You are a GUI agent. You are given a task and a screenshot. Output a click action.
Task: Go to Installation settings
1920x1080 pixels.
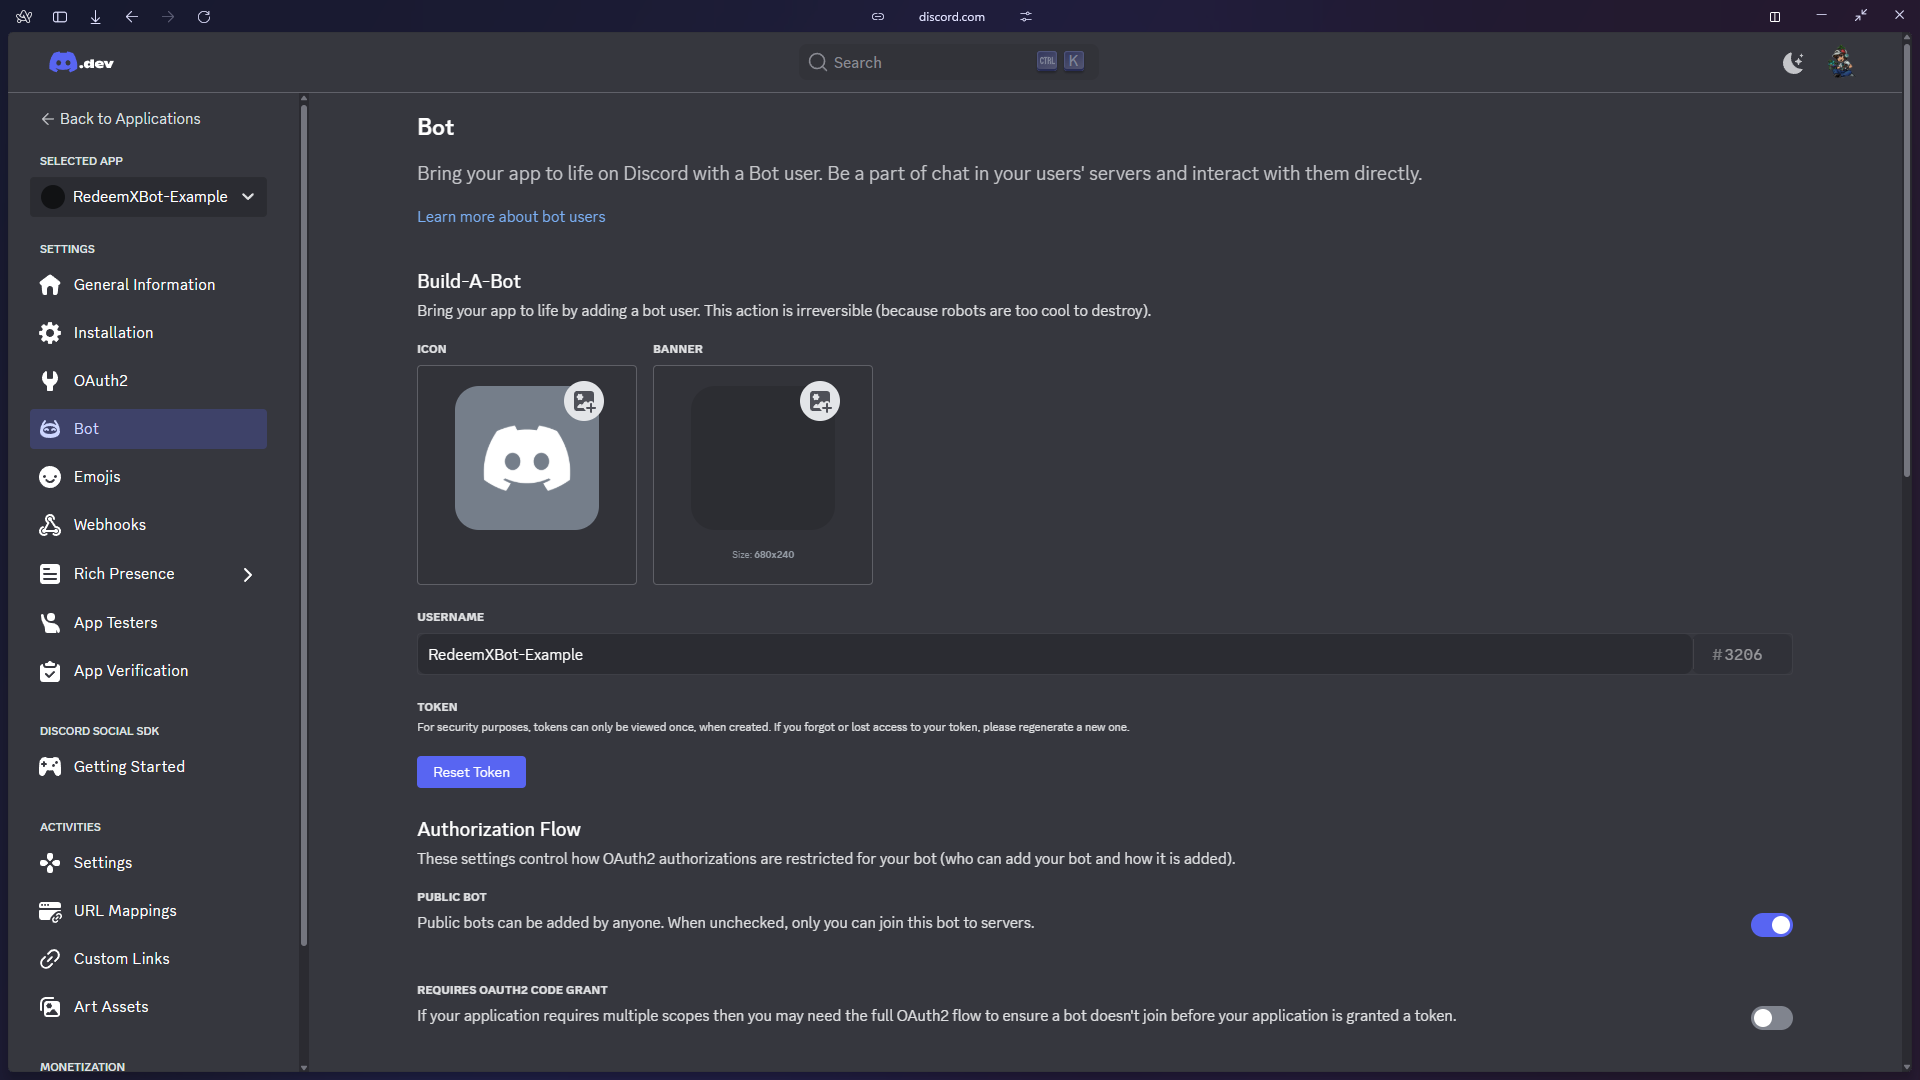point(148,333)
